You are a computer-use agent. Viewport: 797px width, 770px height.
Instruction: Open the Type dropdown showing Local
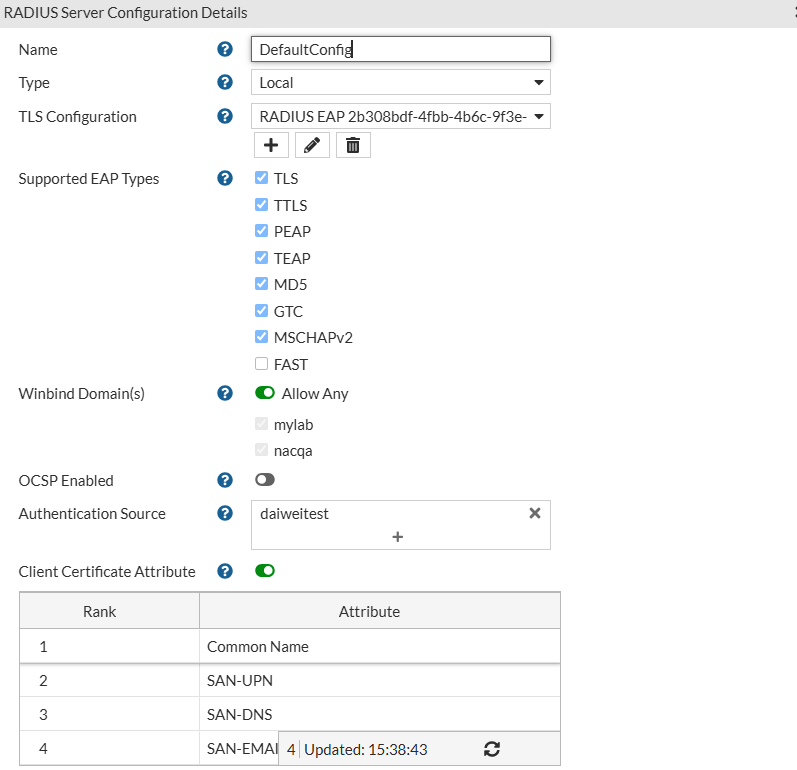(x=400, y=83)
